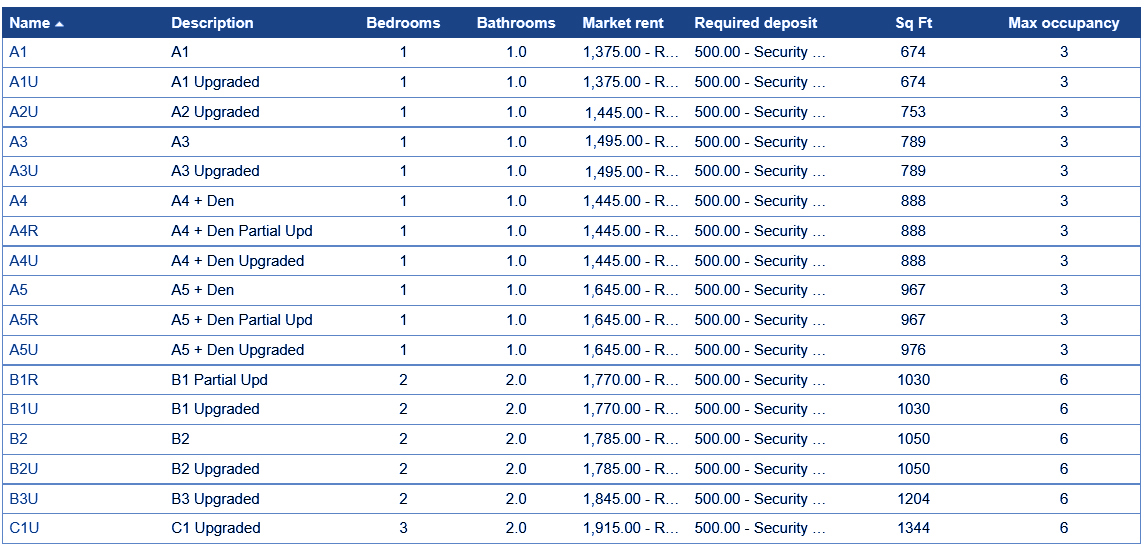This screenshot has width=1147, height=546.
Task: Sort table by Bedrooms column
Action: point(403,23)
